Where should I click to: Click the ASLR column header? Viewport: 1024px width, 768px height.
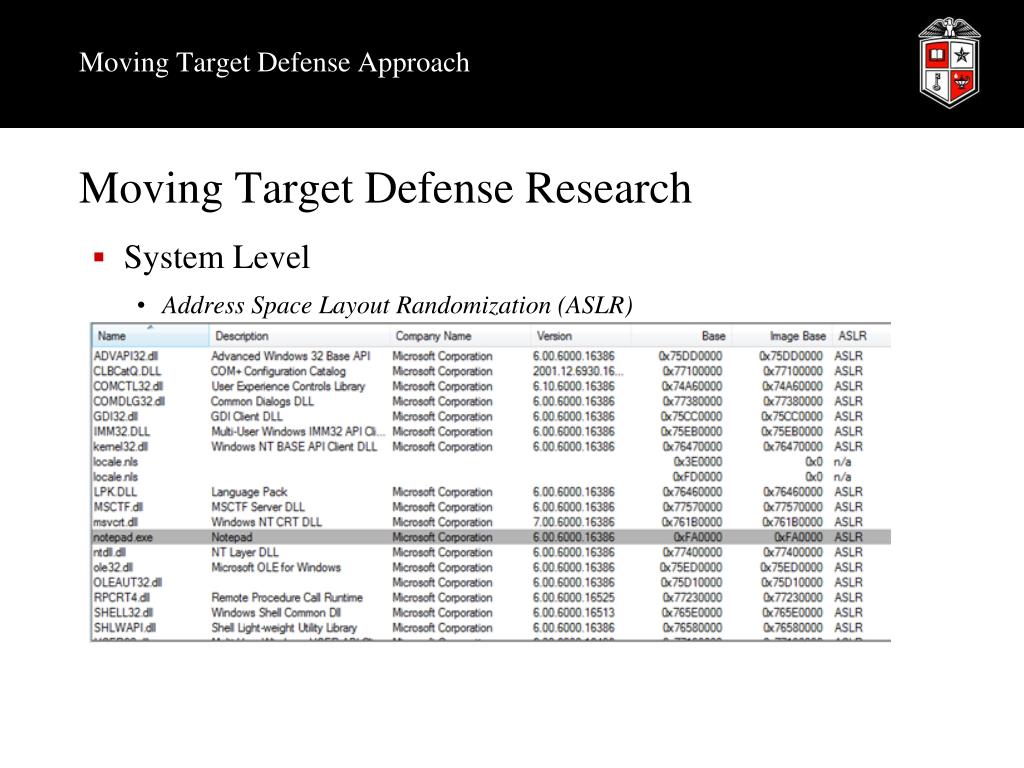[852, 336]
